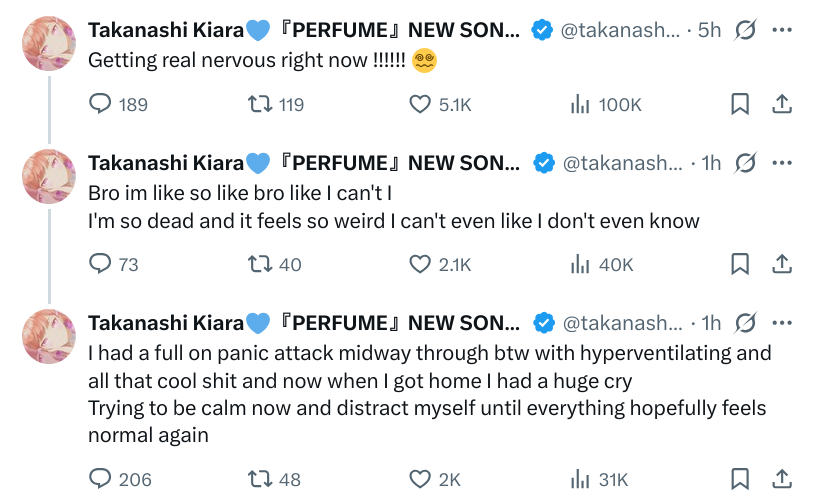This screenshot has height=503, width=815.
Task: Reply to the 'Bro im like' tweet
Action: (101, 264)
